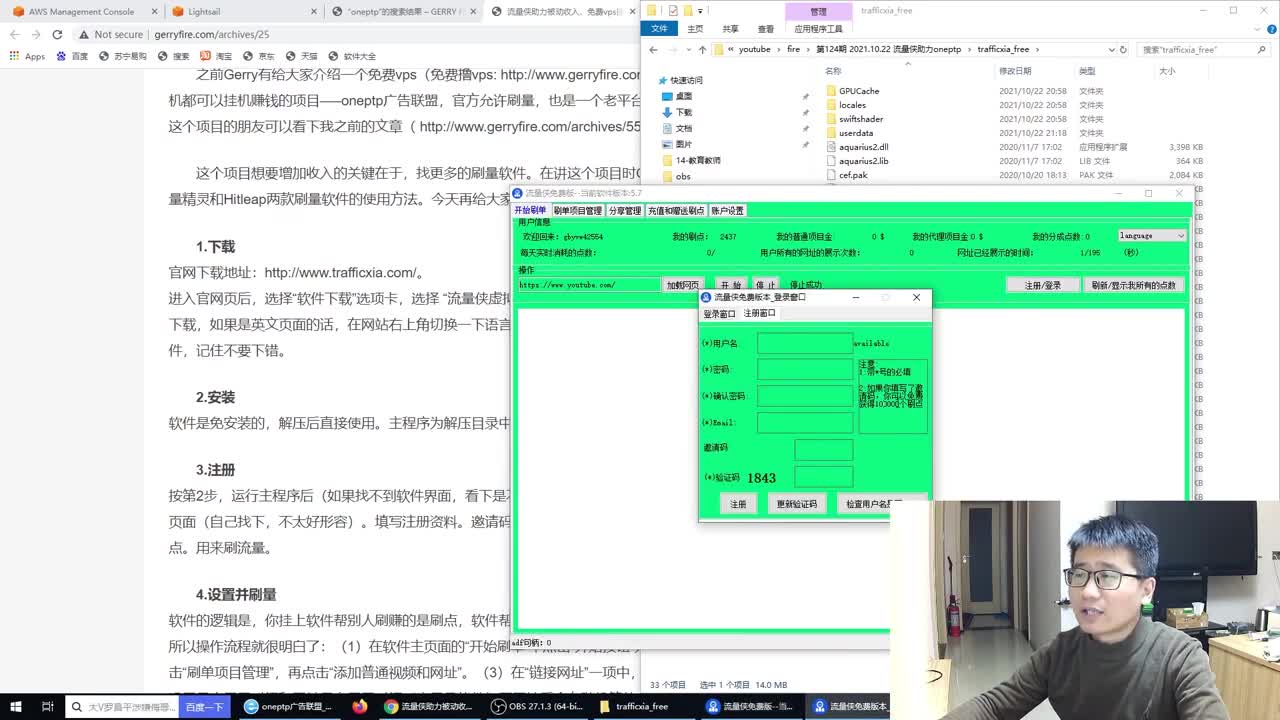Click the youtube breadcrumb in address bar
This screenshot has height=720, width=1280.
point(755,49)
